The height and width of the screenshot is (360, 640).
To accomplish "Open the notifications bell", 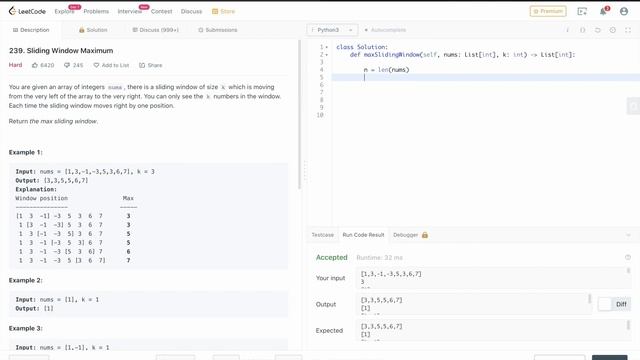I will click(x=603, y=11).
